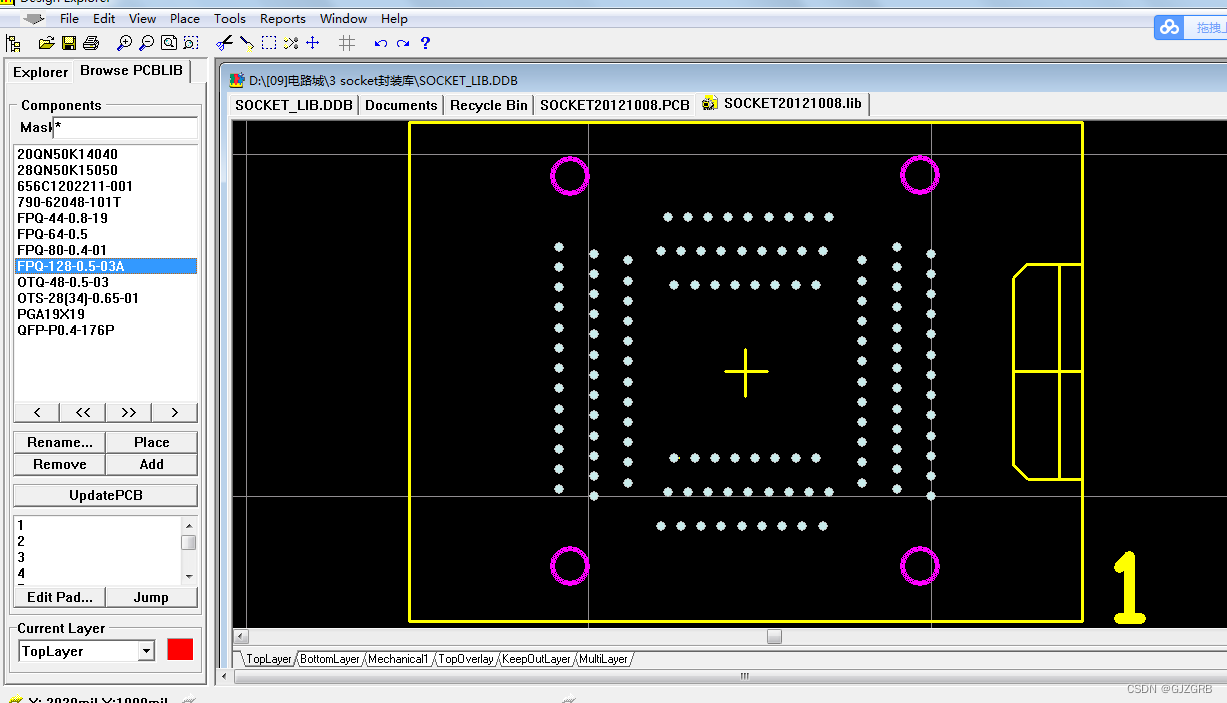The height and width of the screenshot is (703, 1227).
Task: Click the first component '<<' button
Action: (x=83, y=412)
